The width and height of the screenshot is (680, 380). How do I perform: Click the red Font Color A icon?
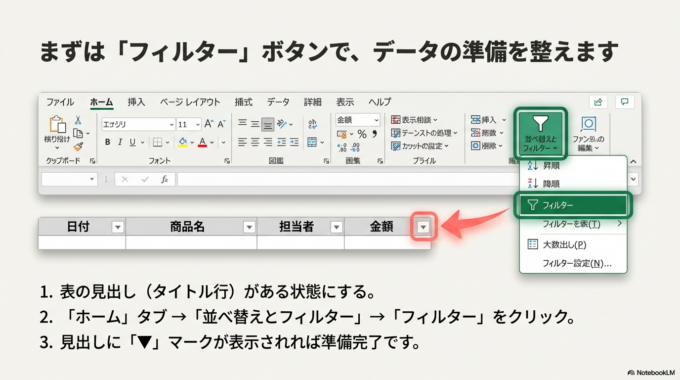tap(202, 142)
